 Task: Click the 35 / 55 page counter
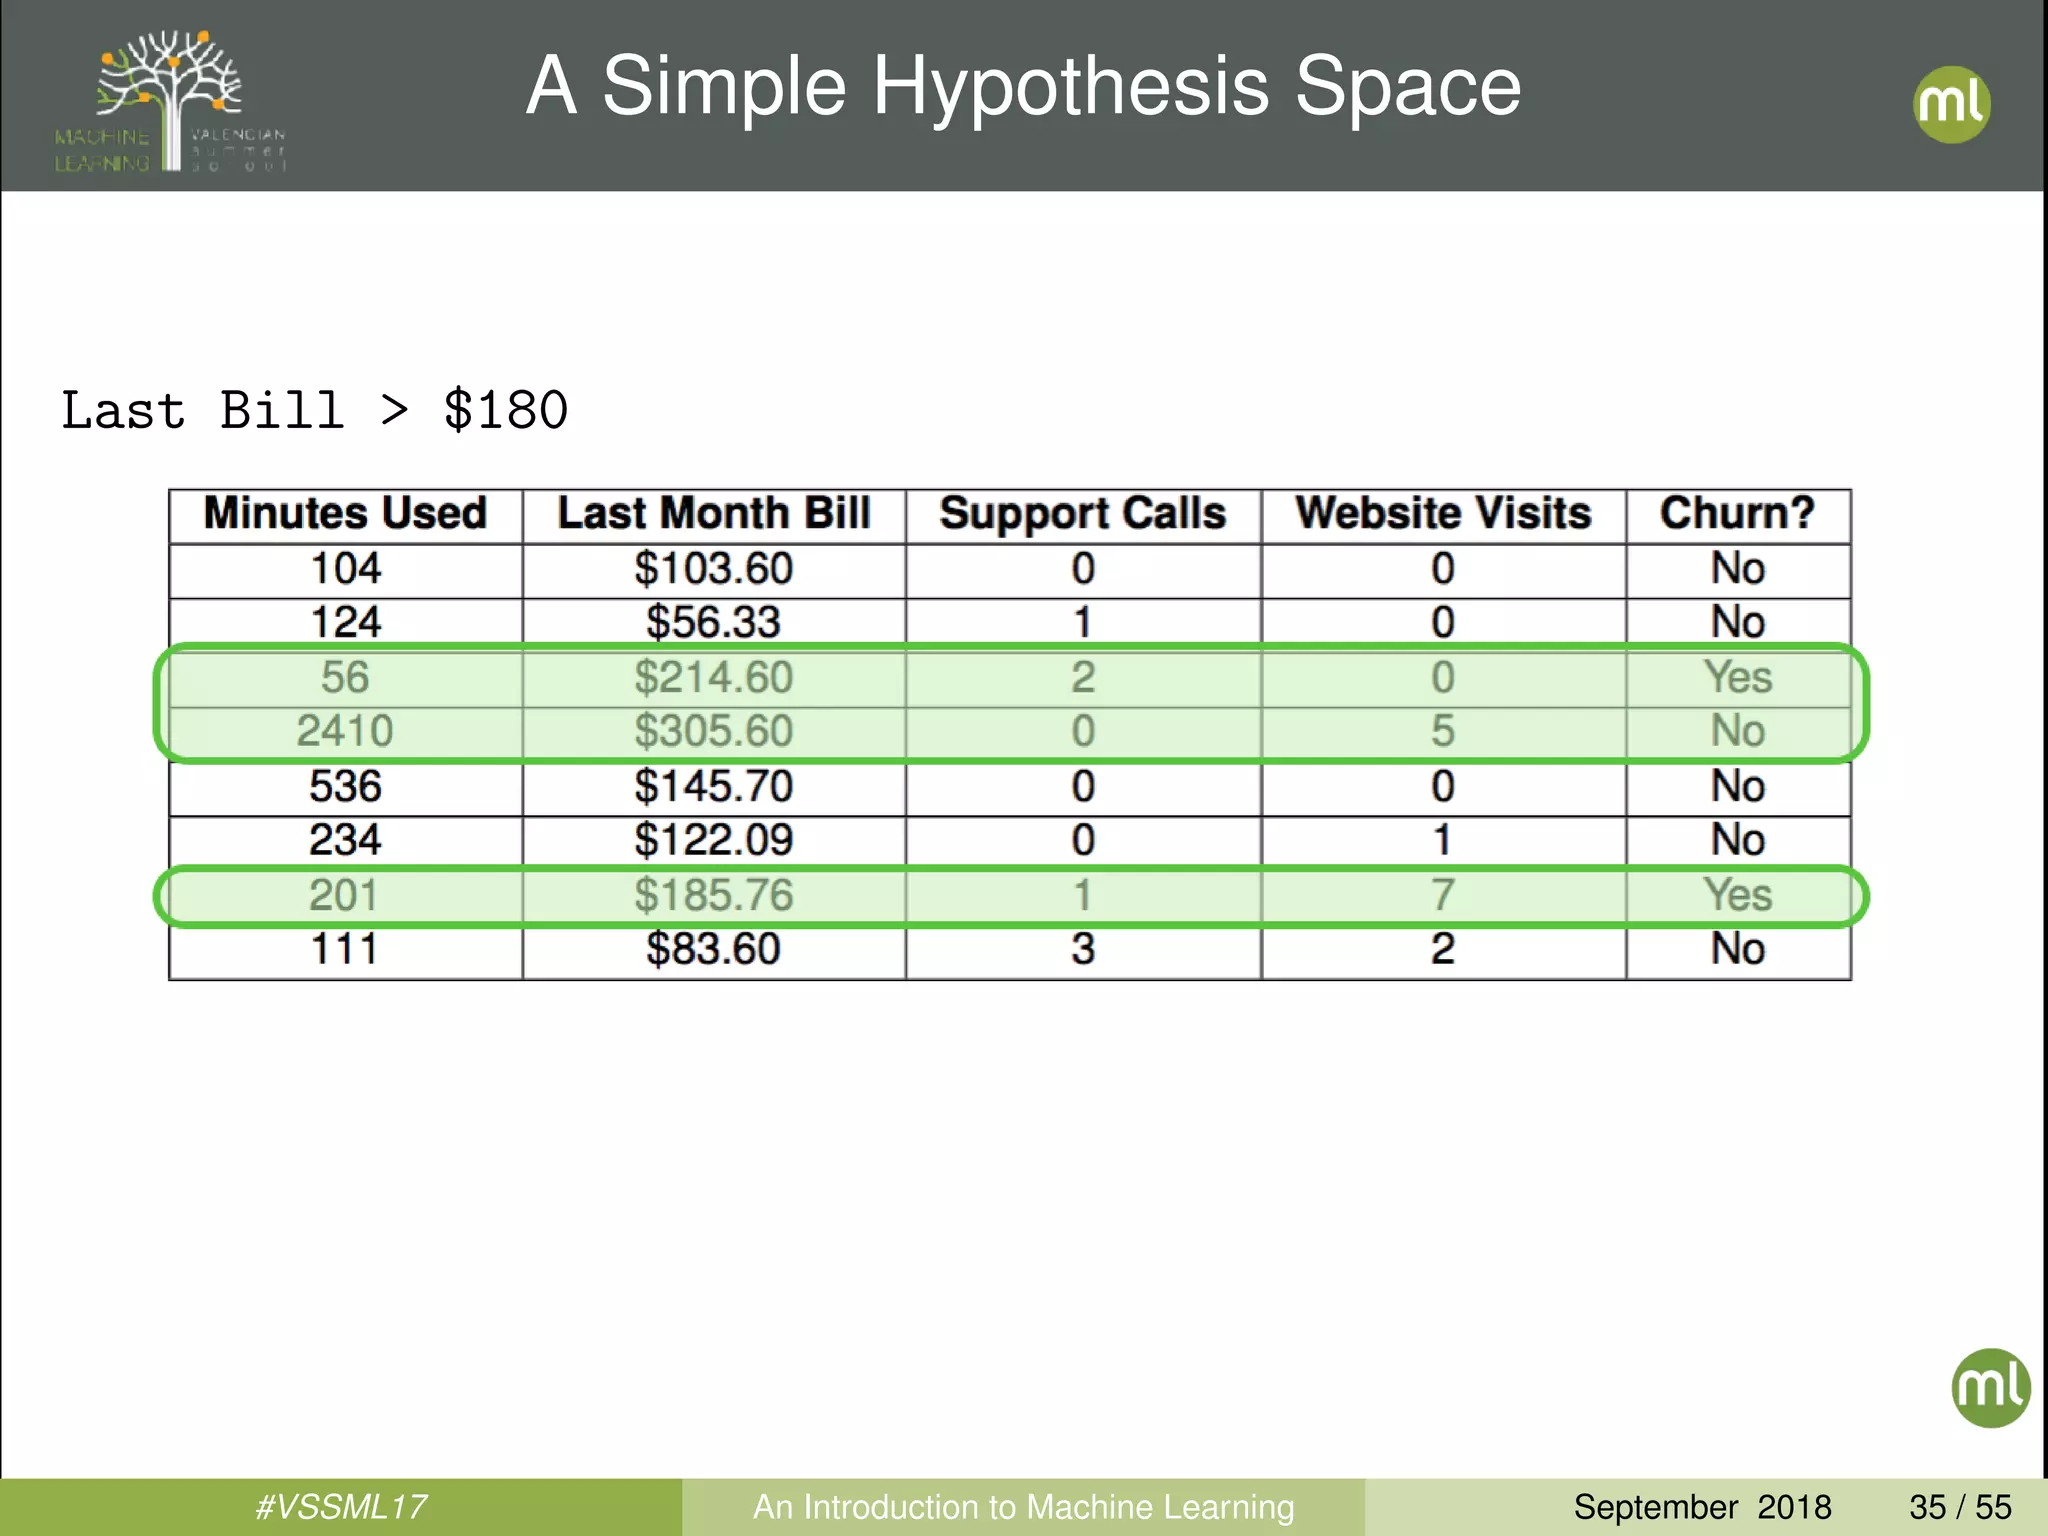click(x=1960, y=1507)
